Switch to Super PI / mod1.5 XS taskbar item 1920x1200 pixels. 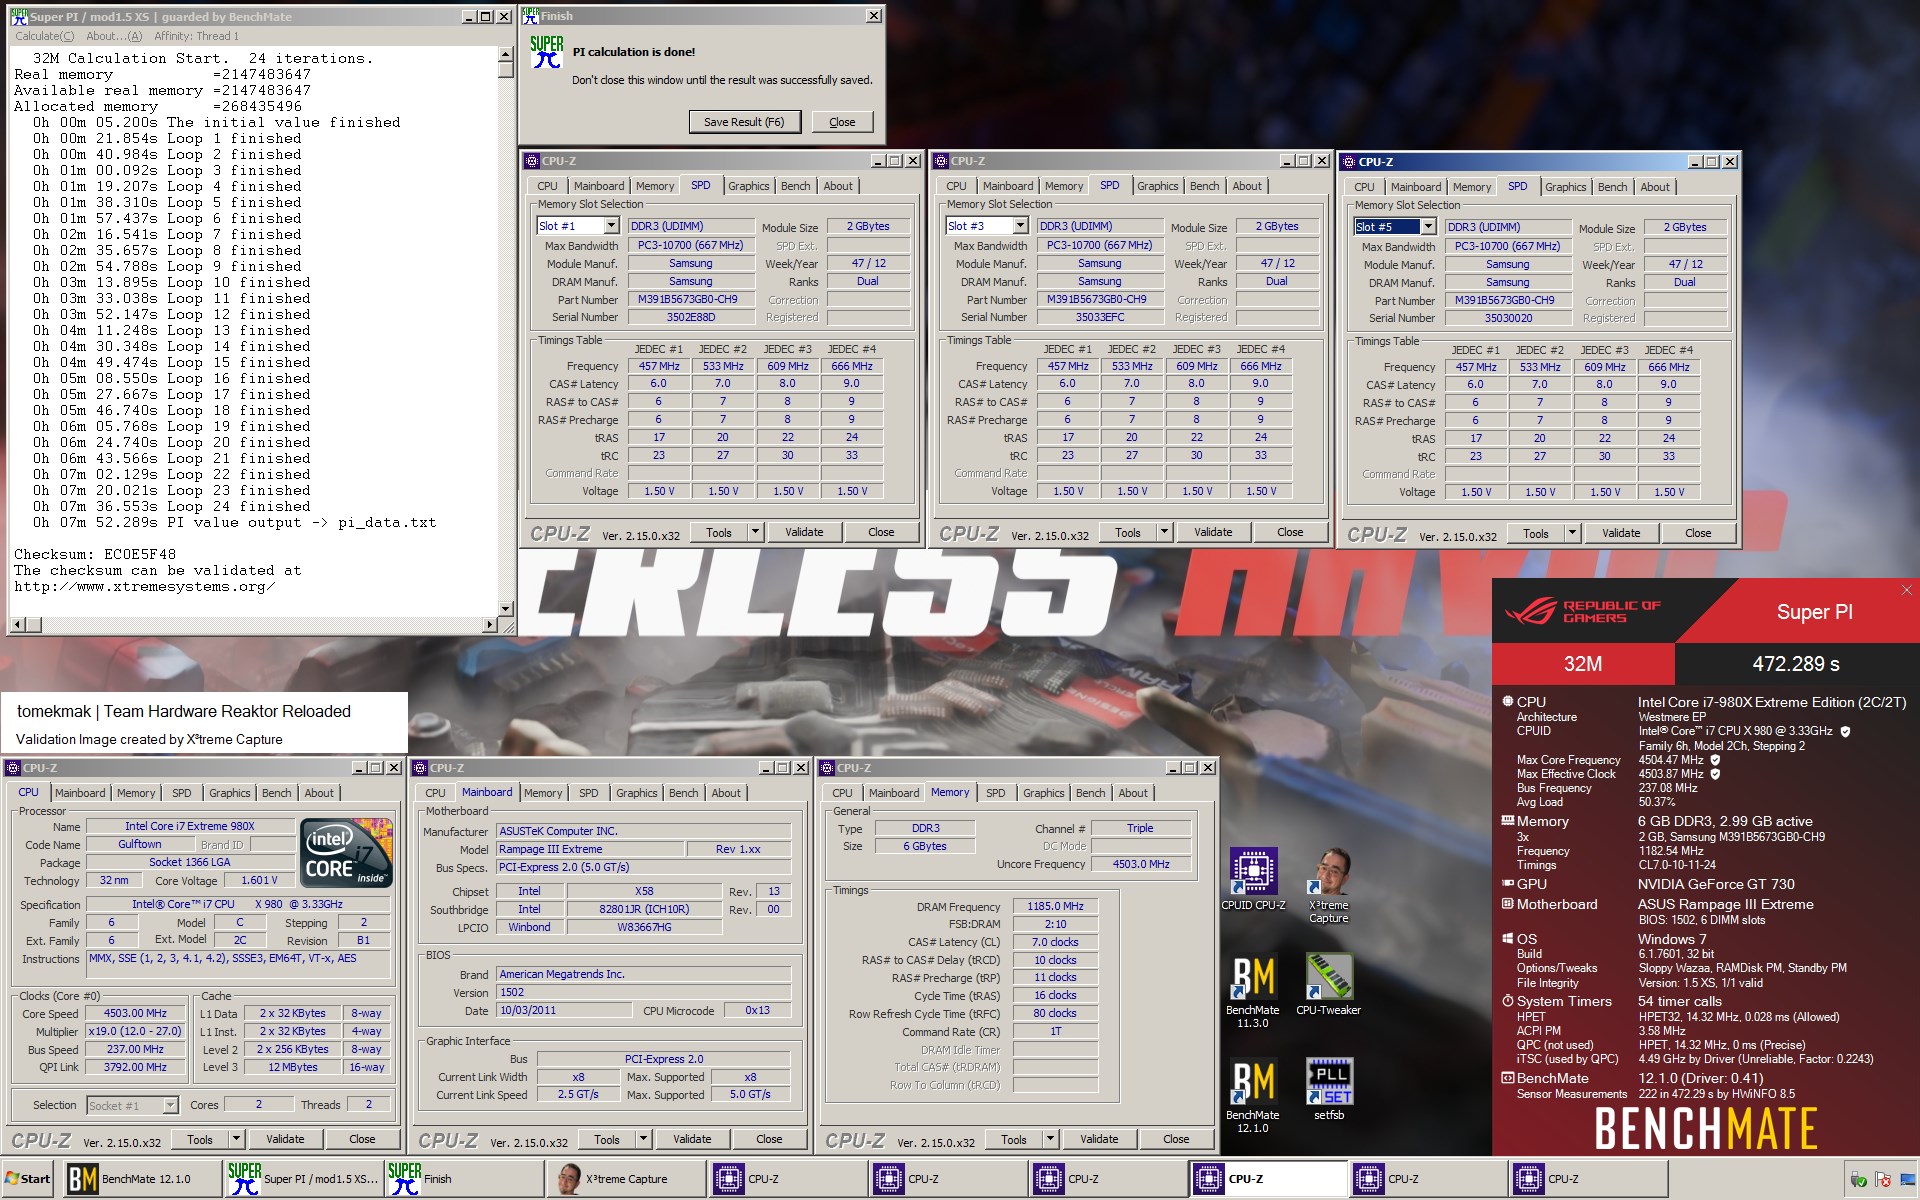click(304, 1179)
